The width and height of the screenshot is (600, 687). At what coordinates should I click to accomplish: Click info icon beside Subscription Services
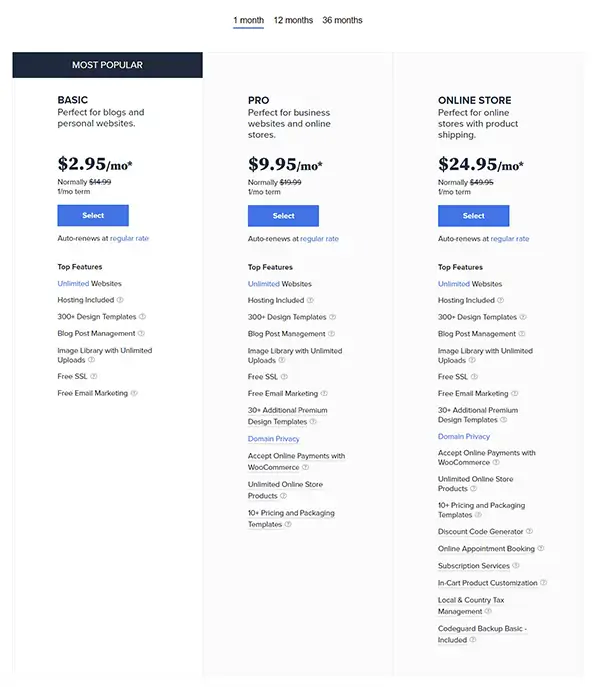[x=517, y=566]
